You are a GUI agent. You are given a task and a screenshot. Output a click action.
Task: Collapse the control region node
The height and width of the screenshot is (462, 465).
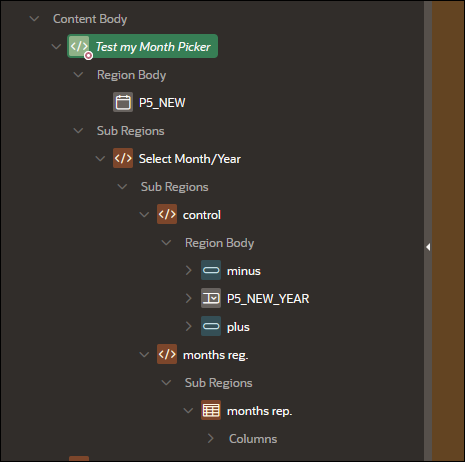click(x=144, y=215)
